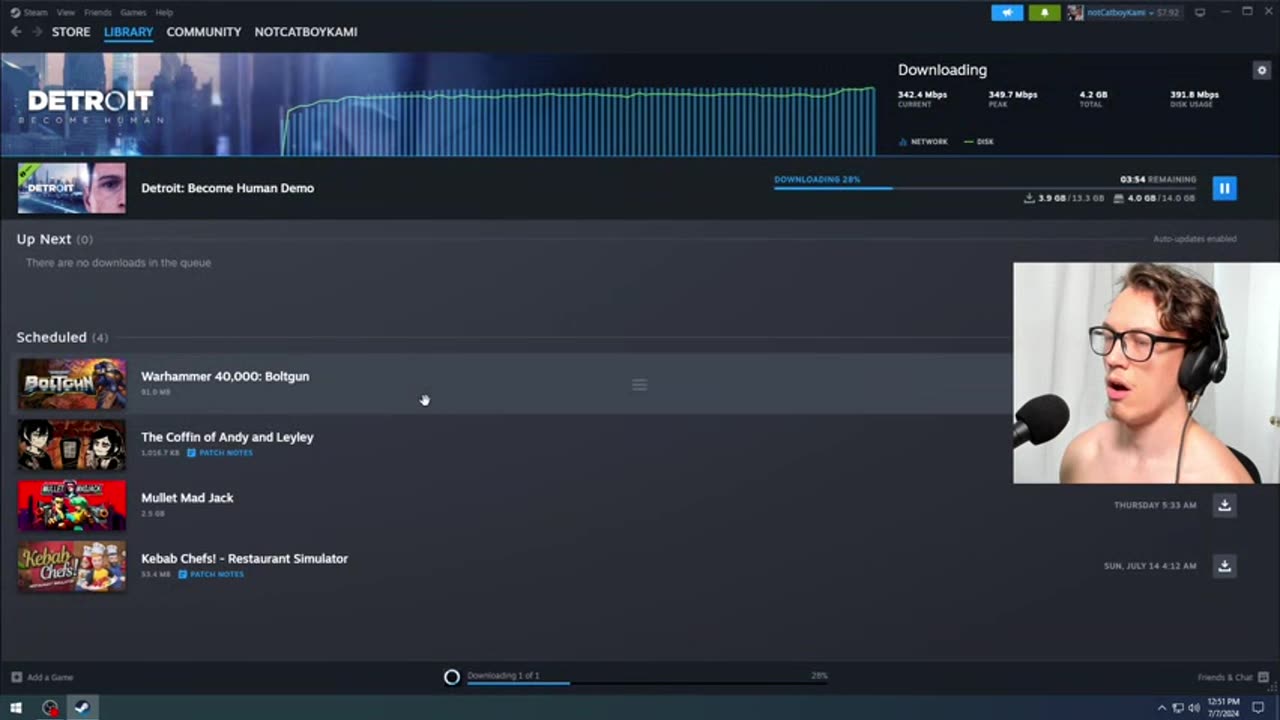Open the red recording app in taskbar
This screenshot has width=1280, height=720.
tap(50, 708)
